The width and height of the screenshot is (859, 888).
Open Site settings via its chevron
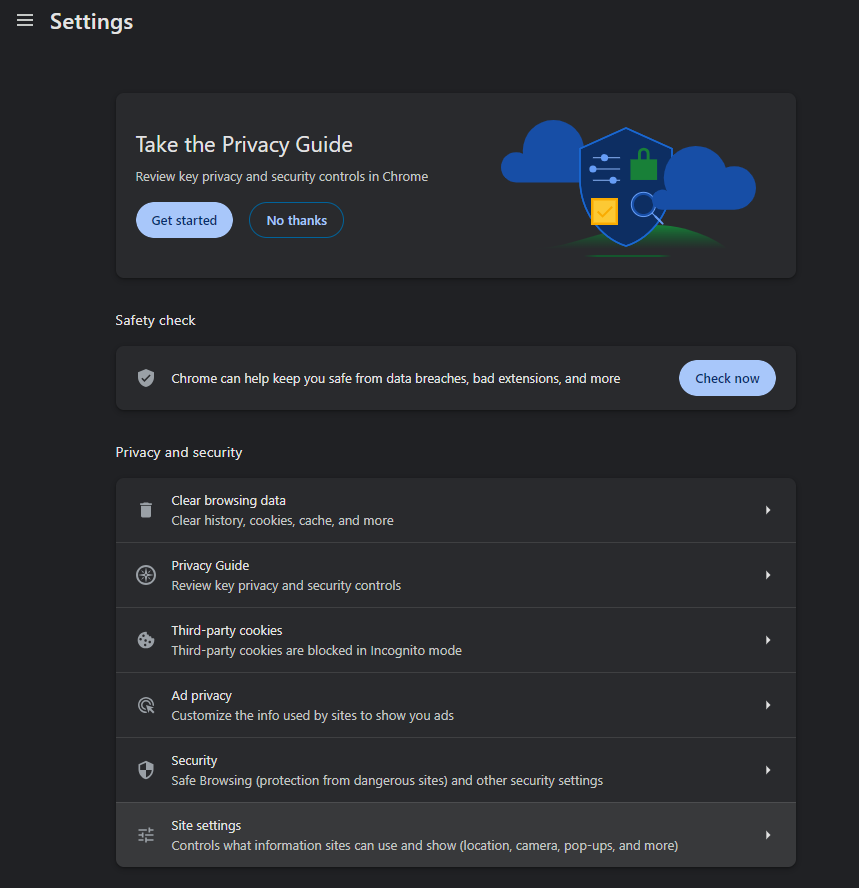click(768, 835)
